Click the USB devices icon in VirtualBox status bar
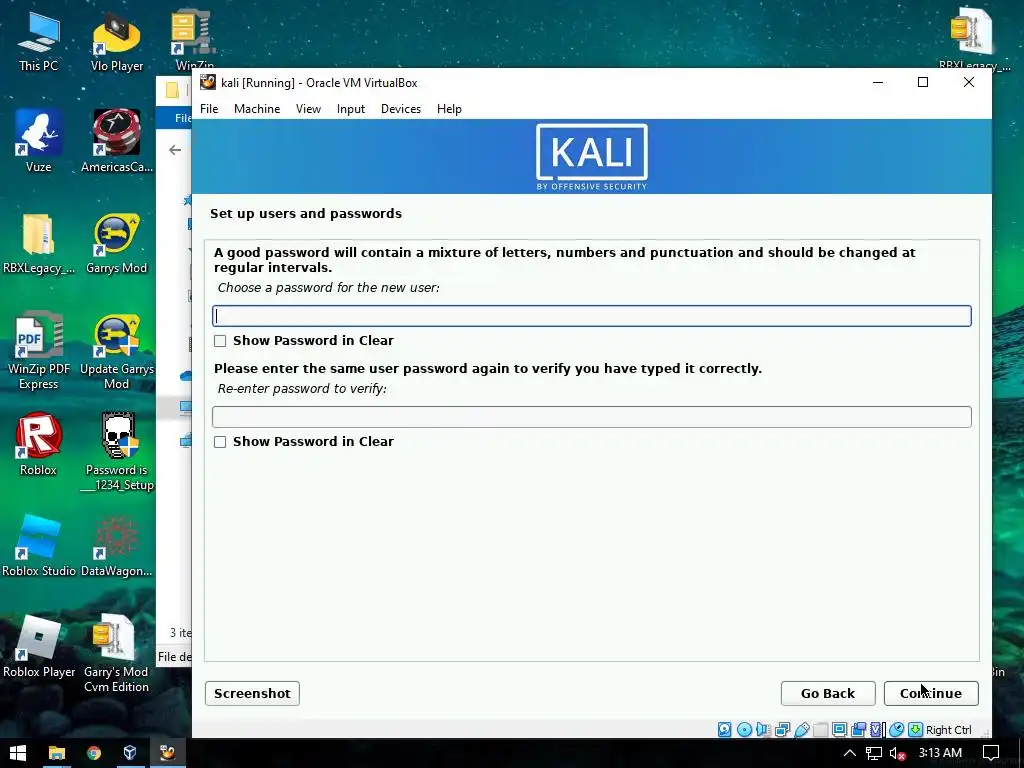The image size is (1024, 768). click(x=801, y=729)
